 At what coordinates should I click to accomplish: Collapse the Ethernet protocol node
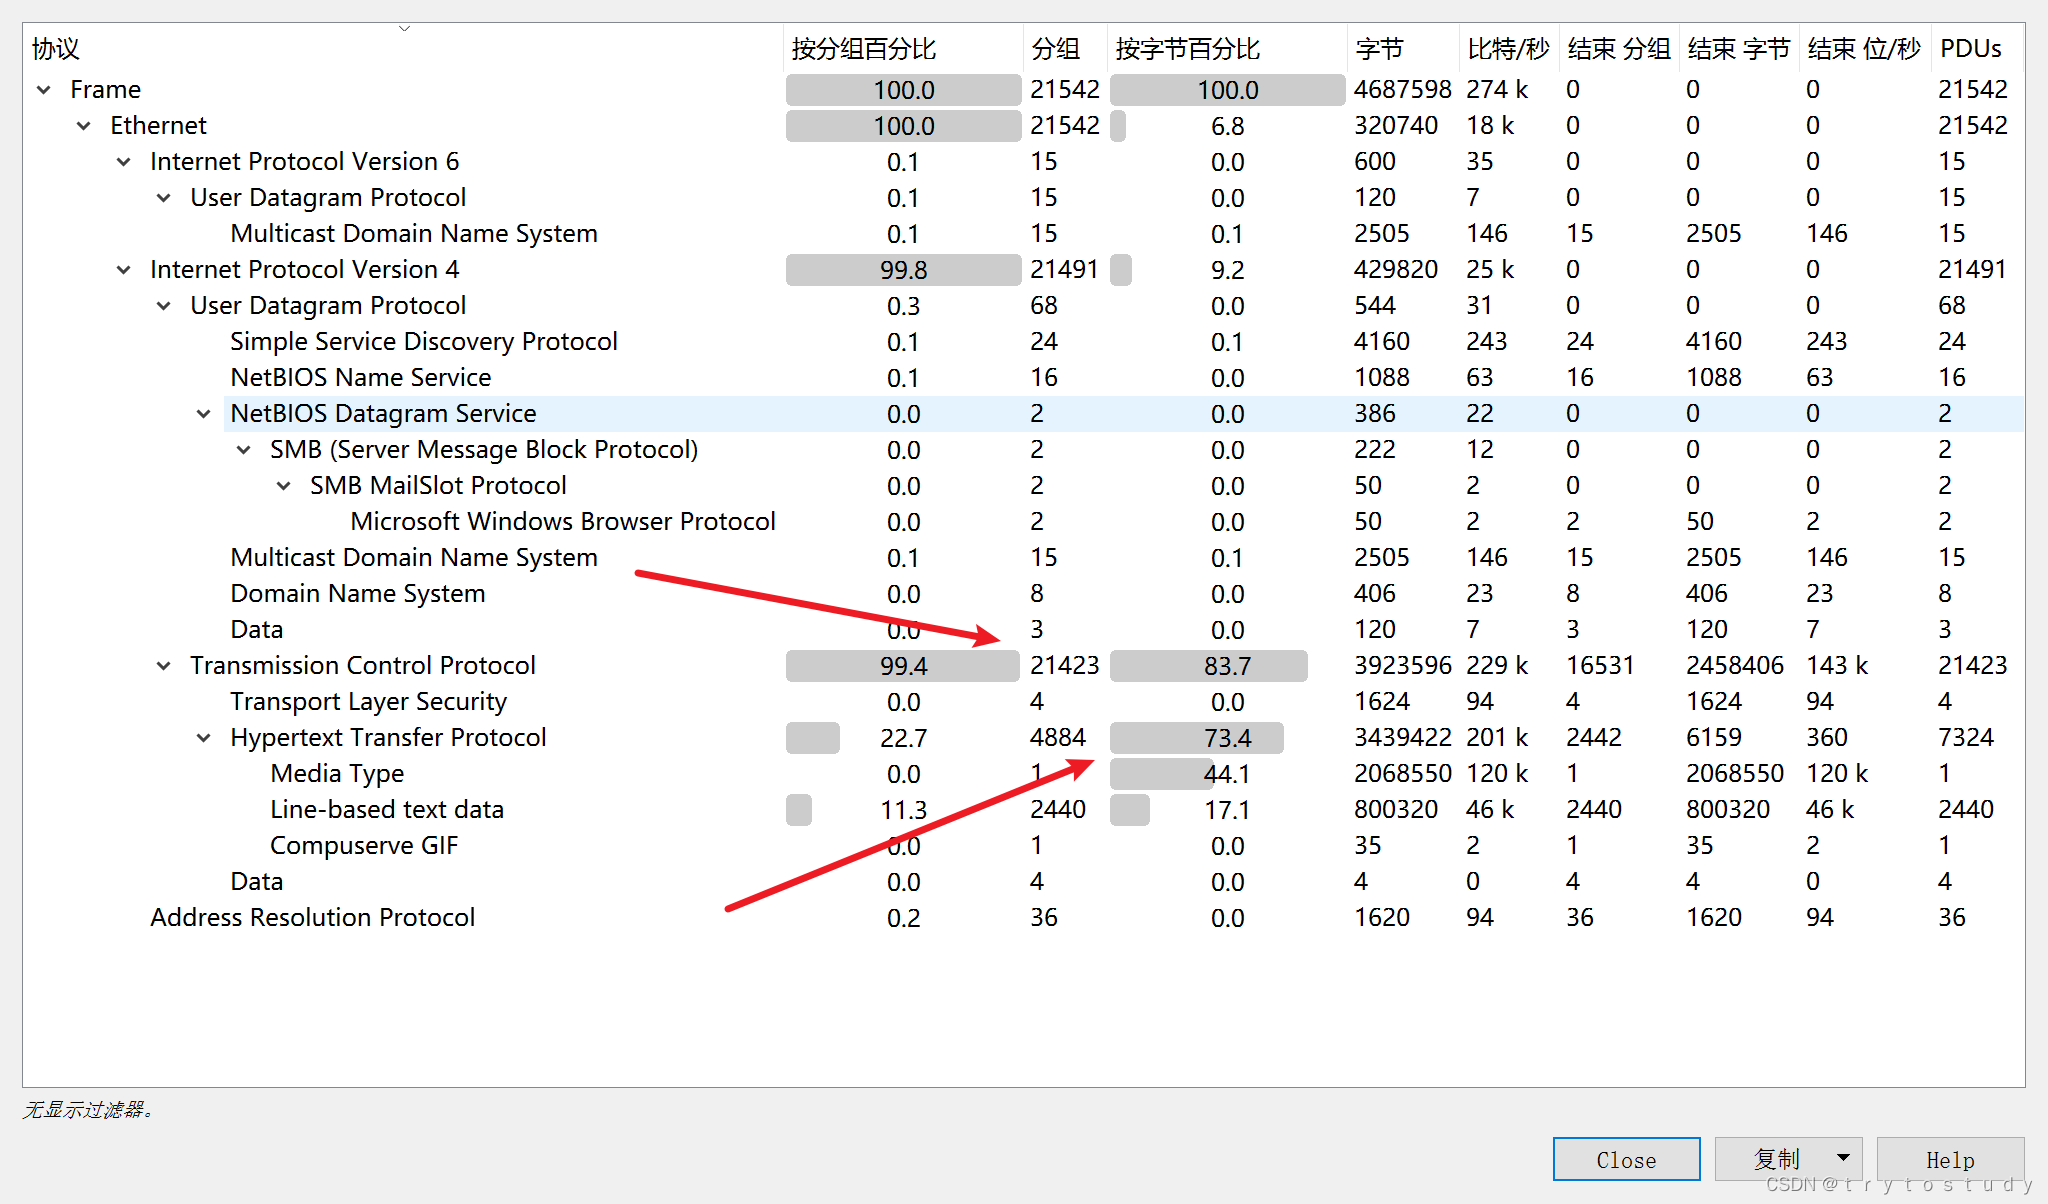tap(84, 126)
